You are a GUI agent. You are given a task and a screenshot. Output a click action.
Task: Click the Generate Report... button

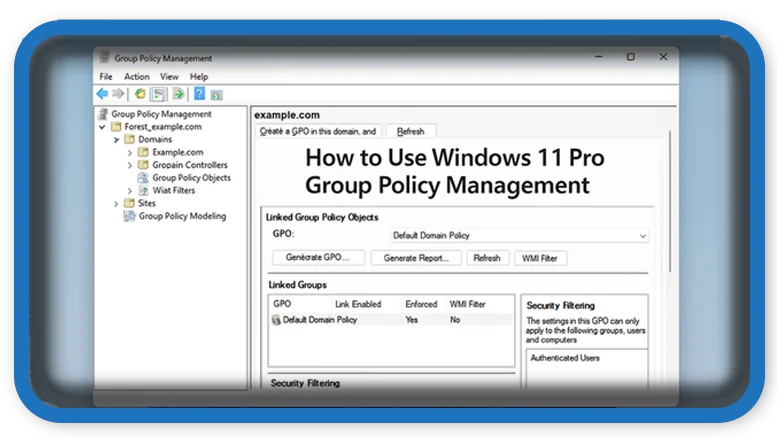[x=416, y=258]
